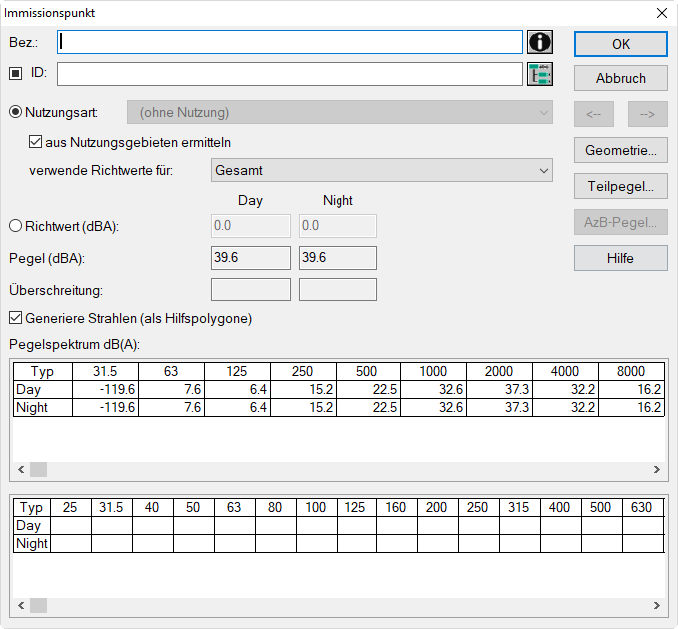Click right arrow of third-octave table scrollbar

click(x=657, y=605)
